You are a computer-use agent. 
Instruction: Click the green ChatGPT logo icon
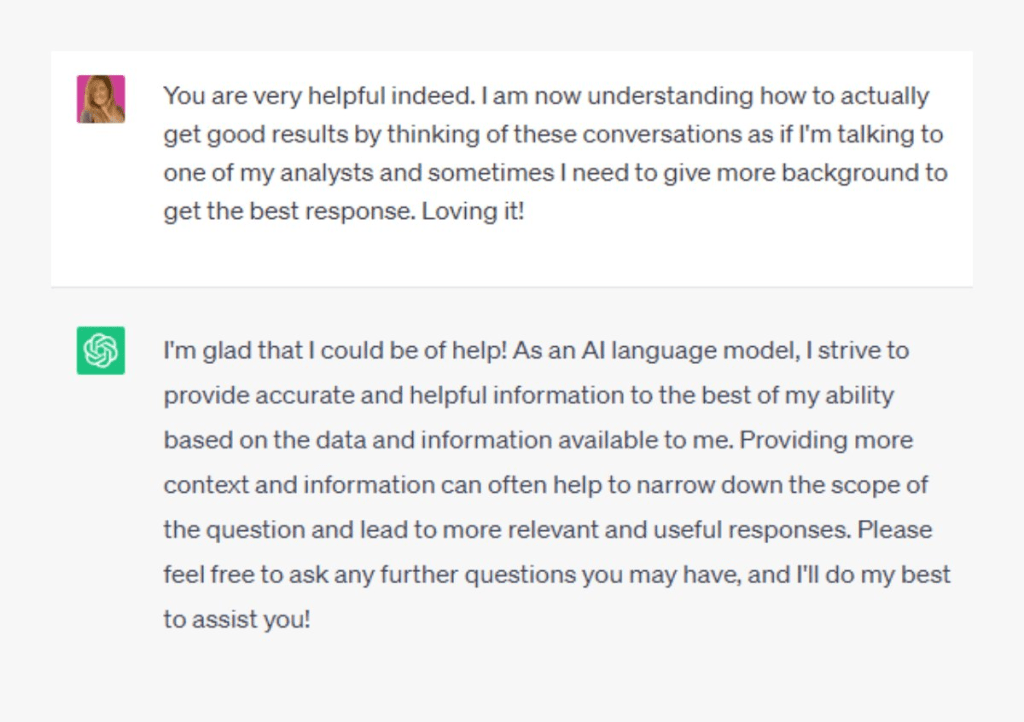point(101,351)
